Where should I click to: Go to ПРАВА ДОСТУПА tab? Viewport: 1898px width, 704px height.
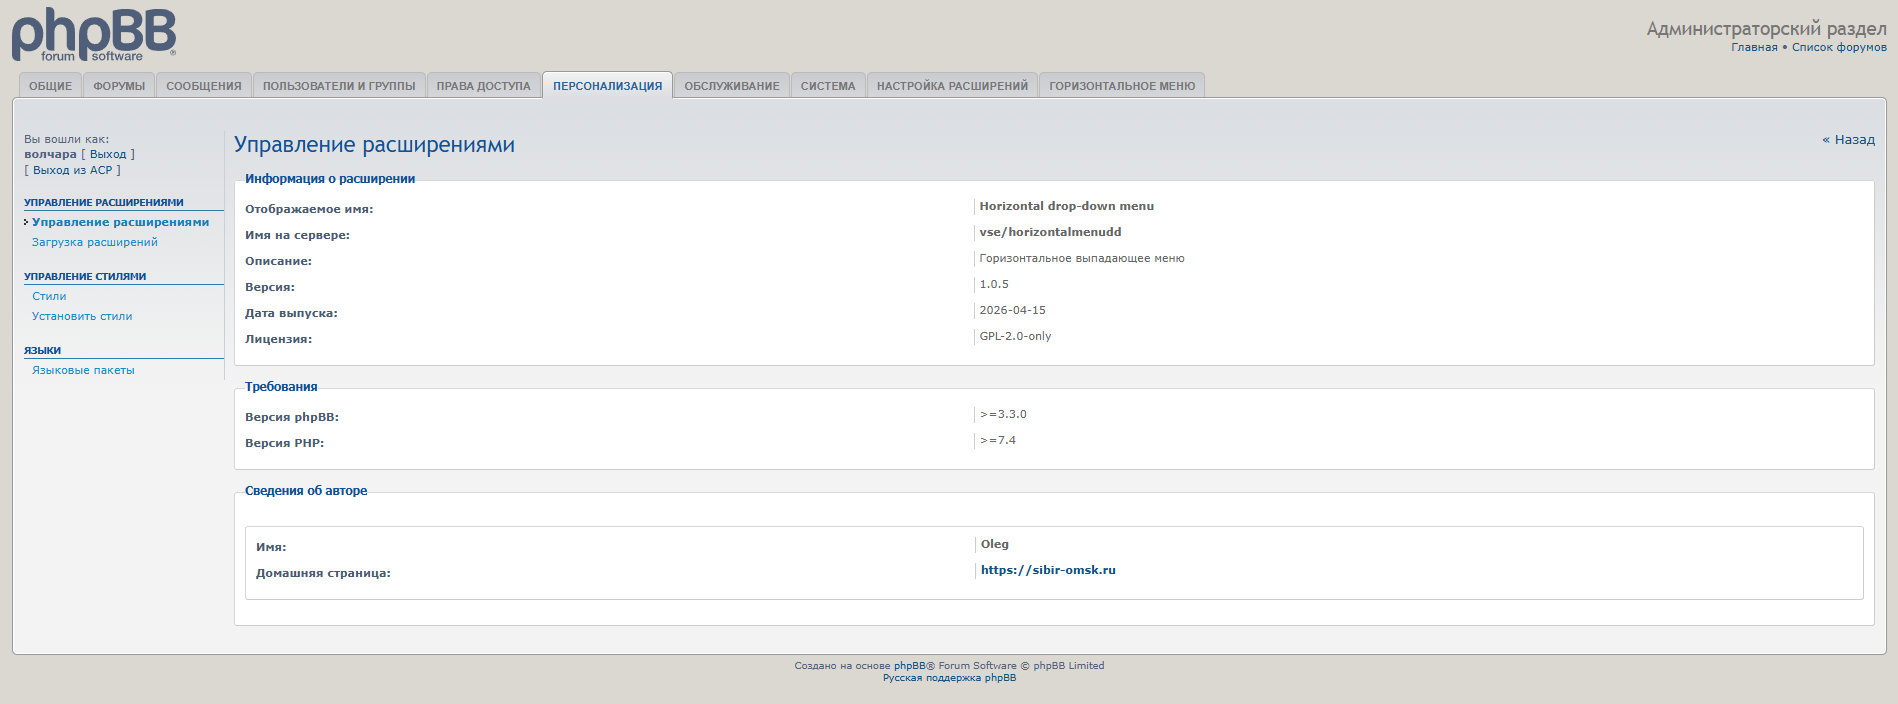(483, 86)
